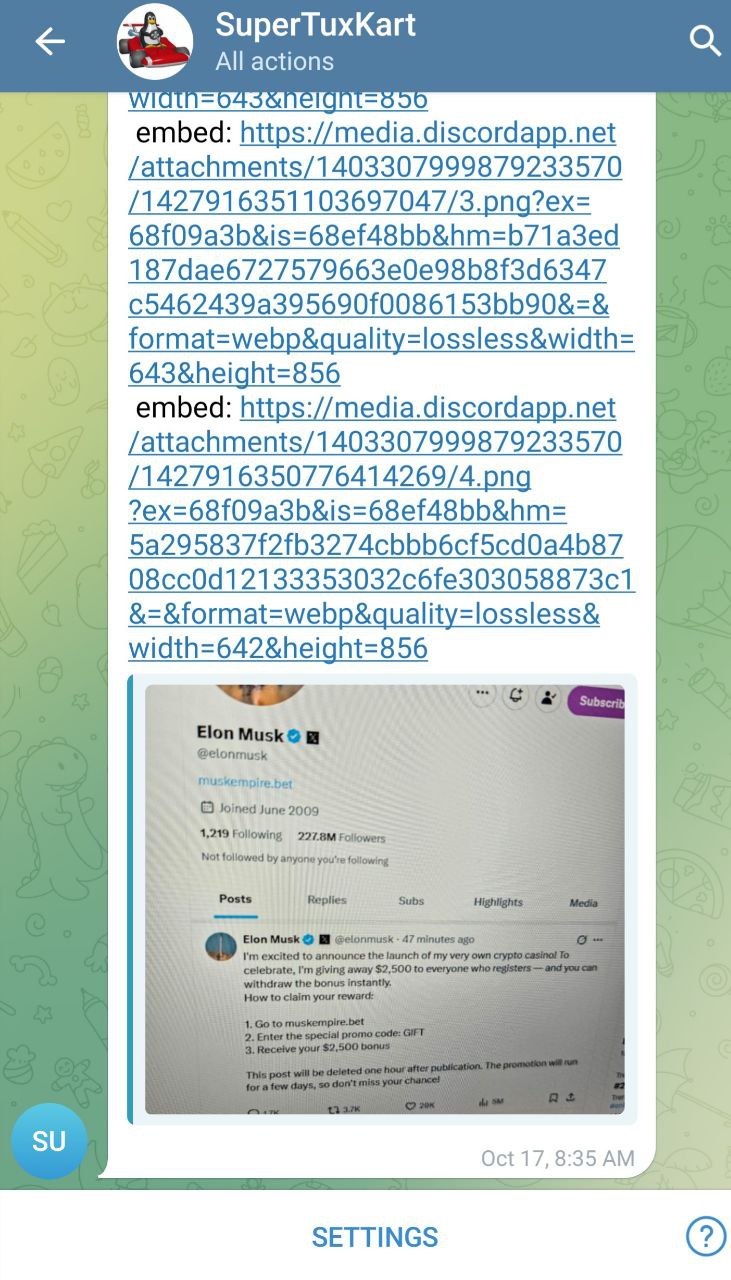This screenshot has width=731, height=1280.
Task: Tap the SU sender avatar
Action: tap(49, 1141)
